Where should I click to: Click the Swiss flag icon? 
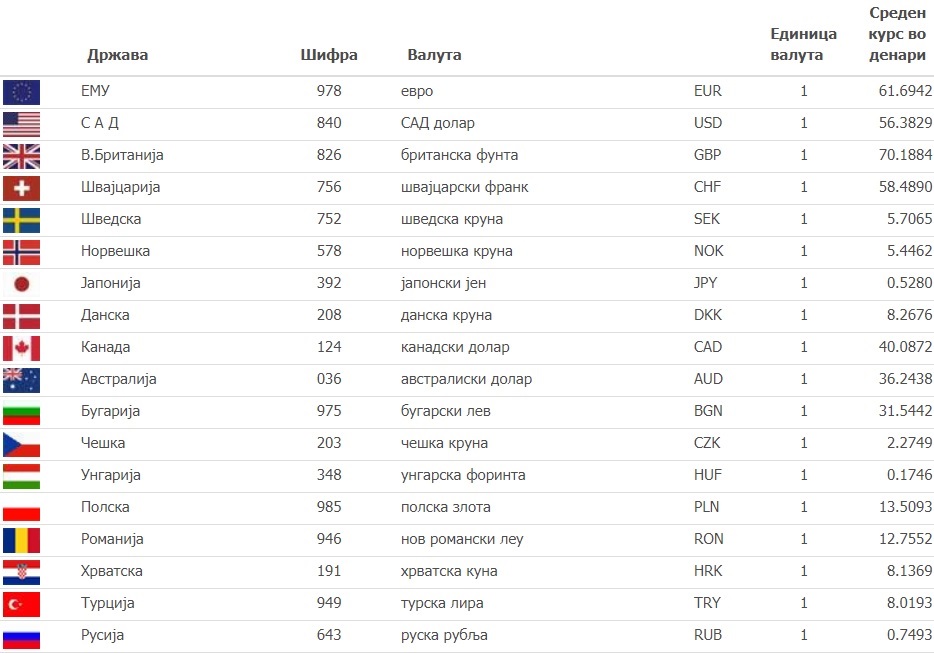click(21, 188)
